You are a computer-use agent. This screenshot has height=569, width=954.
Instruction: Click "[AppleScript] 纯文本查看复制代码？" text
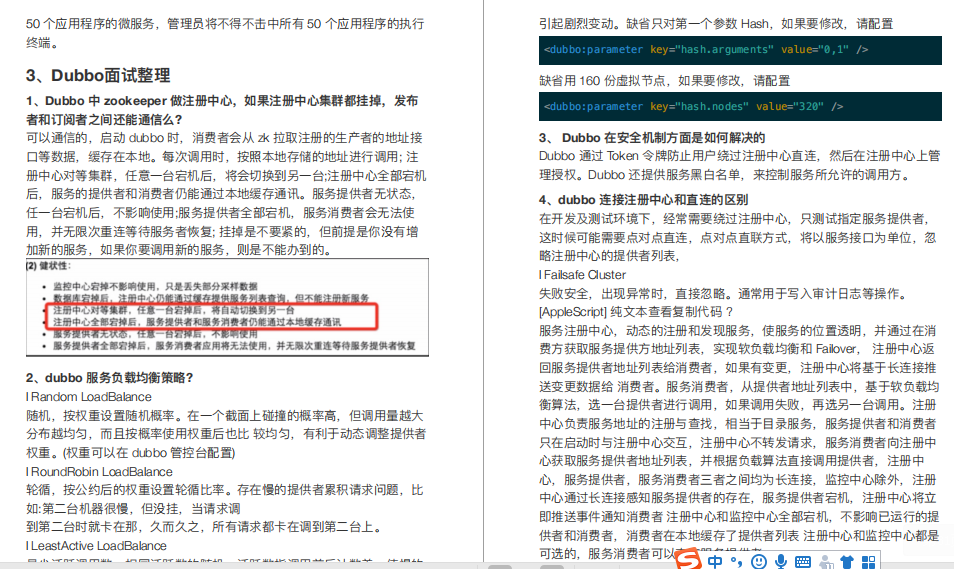(636, 312)
